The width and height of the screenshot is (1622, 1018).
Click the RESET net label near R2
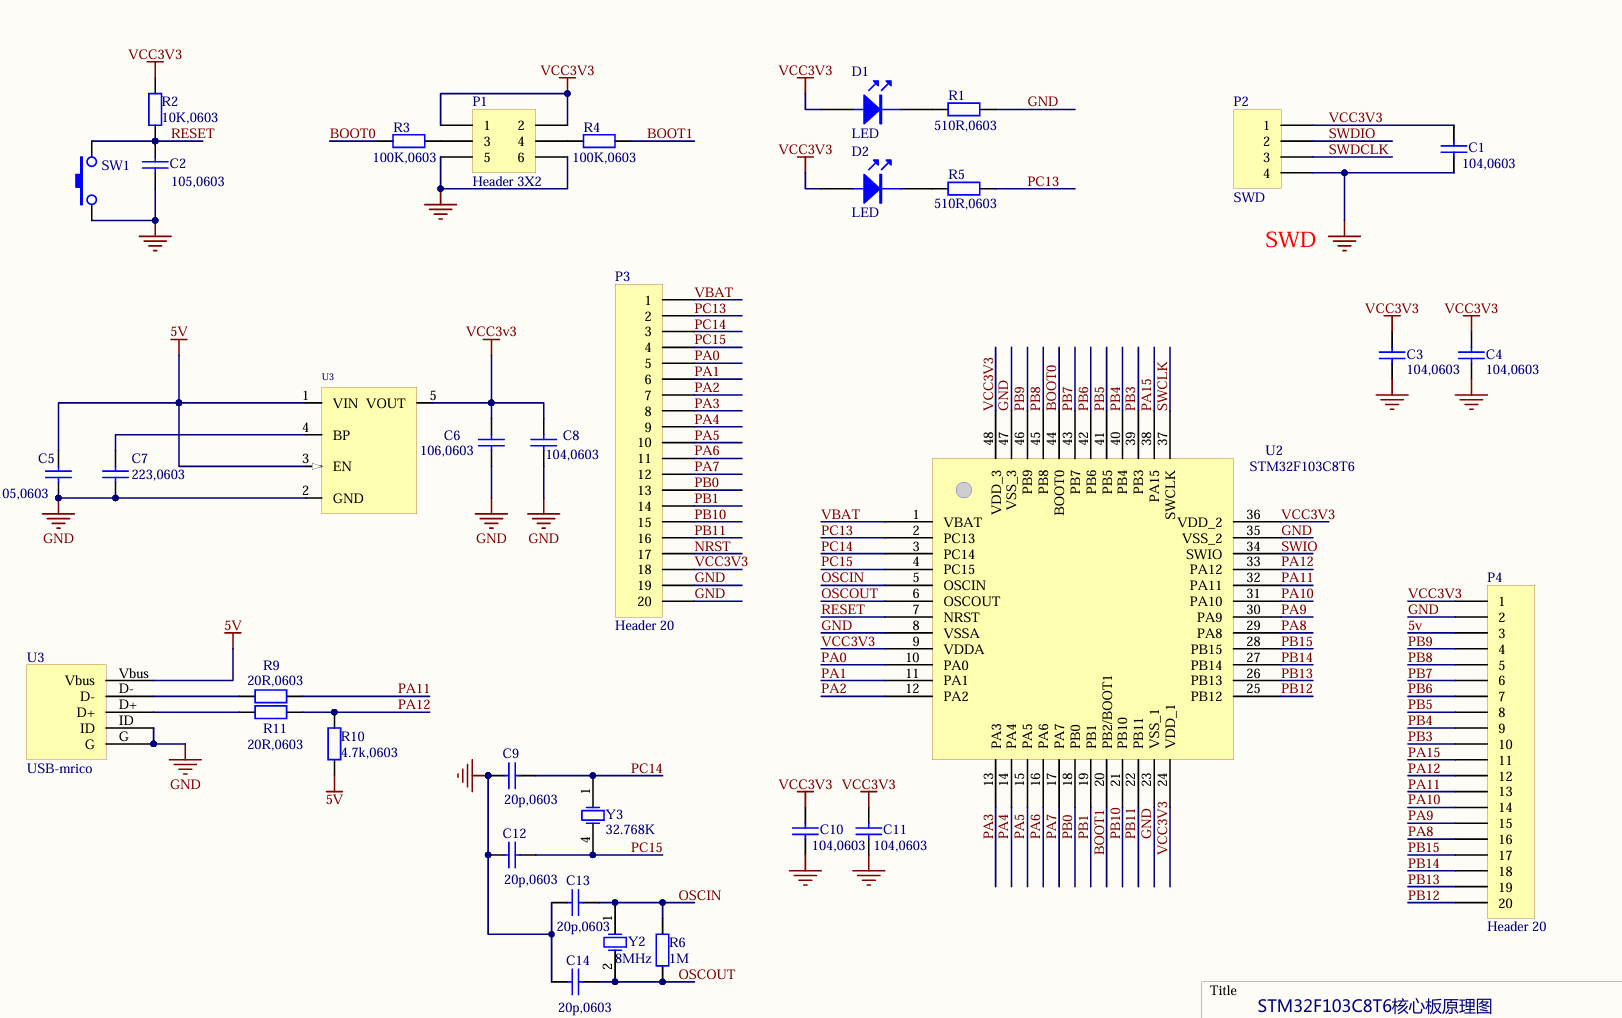193,134
